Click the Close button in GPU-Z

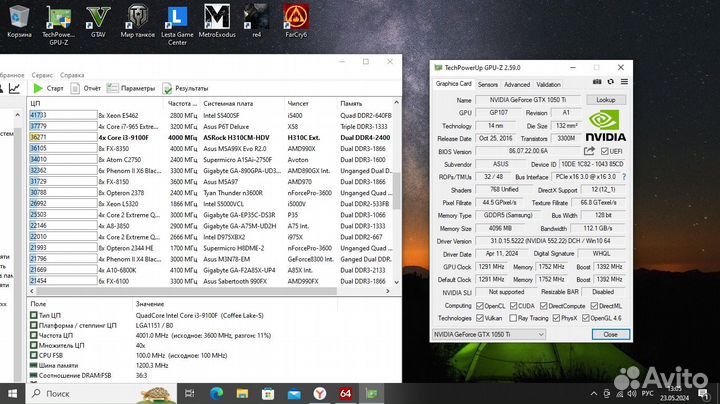pos(610,334)
